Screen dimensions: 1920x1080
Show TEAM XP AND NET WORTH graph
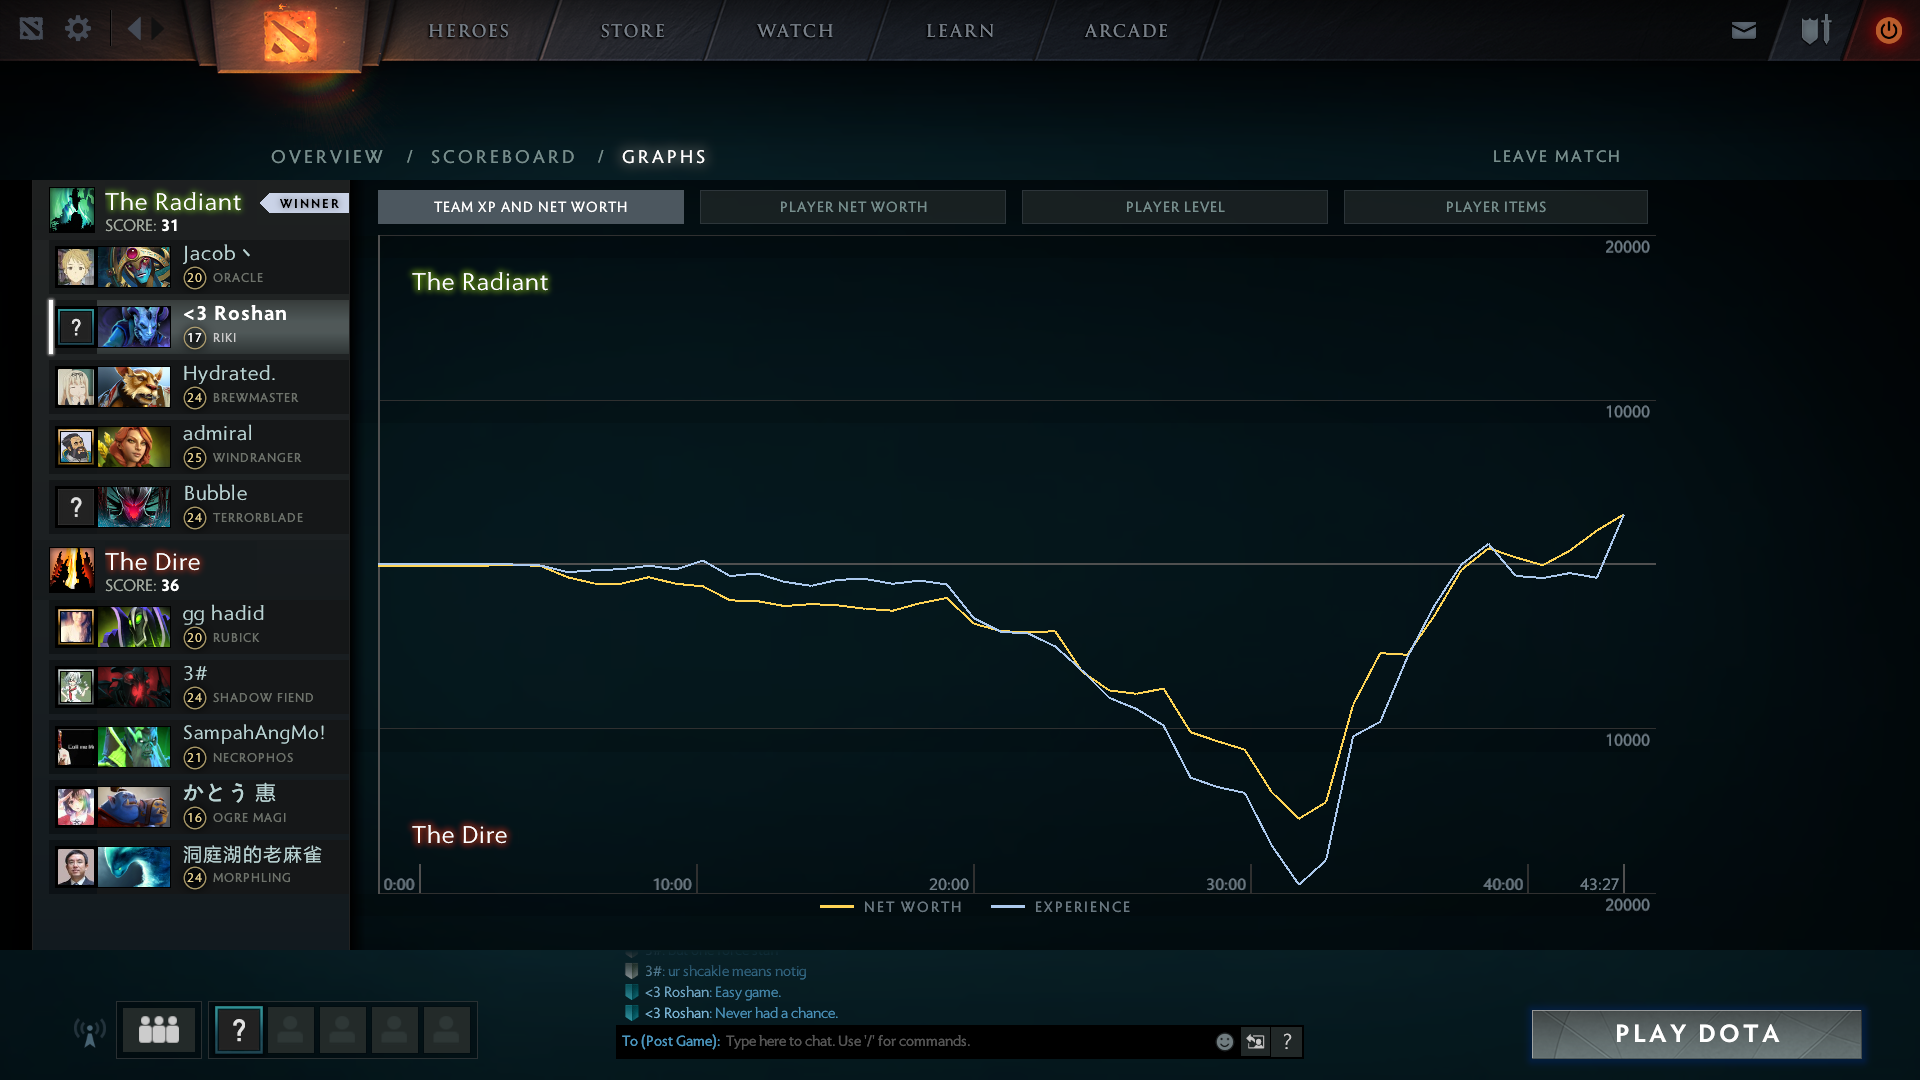click(531, 207)
